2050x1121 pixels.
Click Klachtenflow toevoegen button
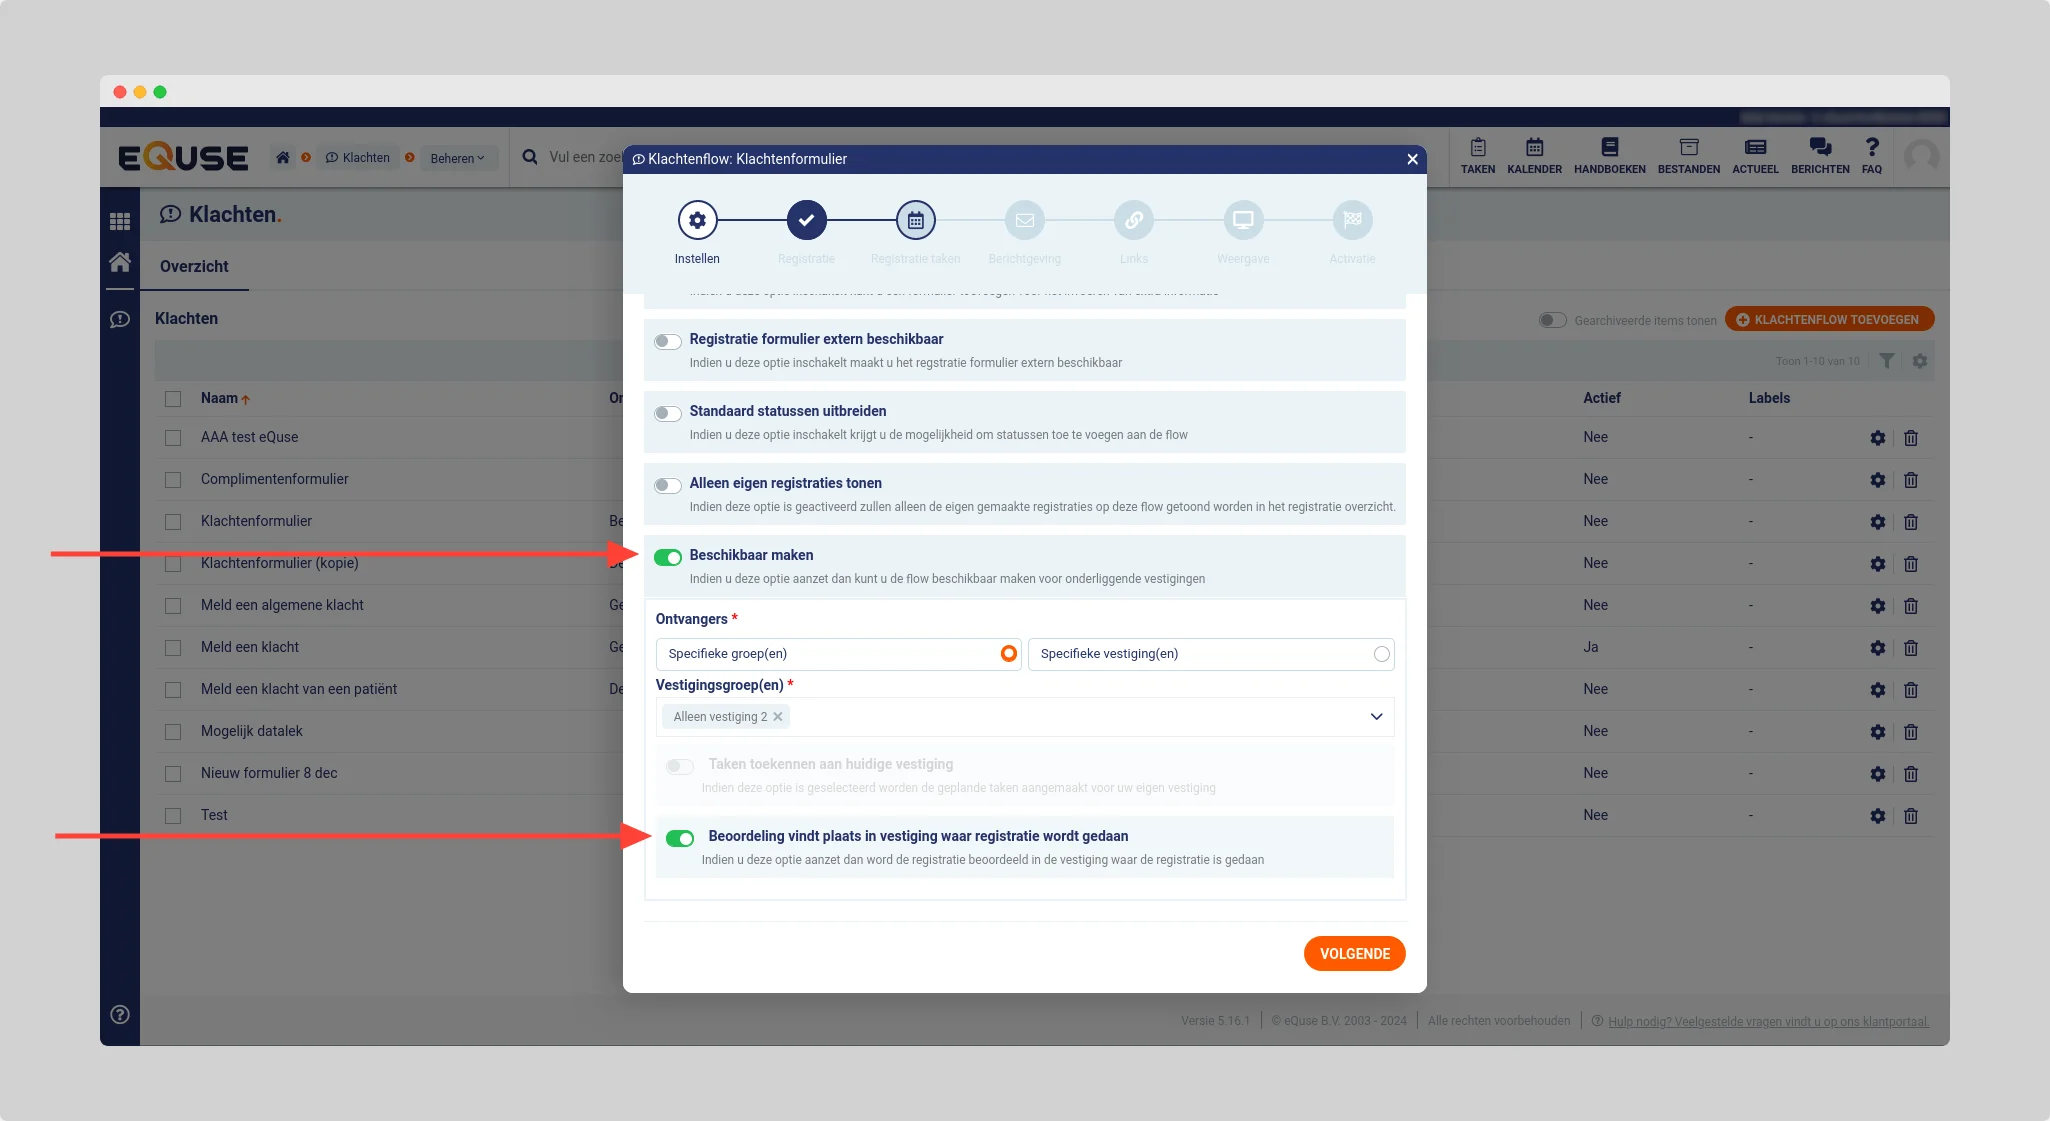(x=1828, y=320)
